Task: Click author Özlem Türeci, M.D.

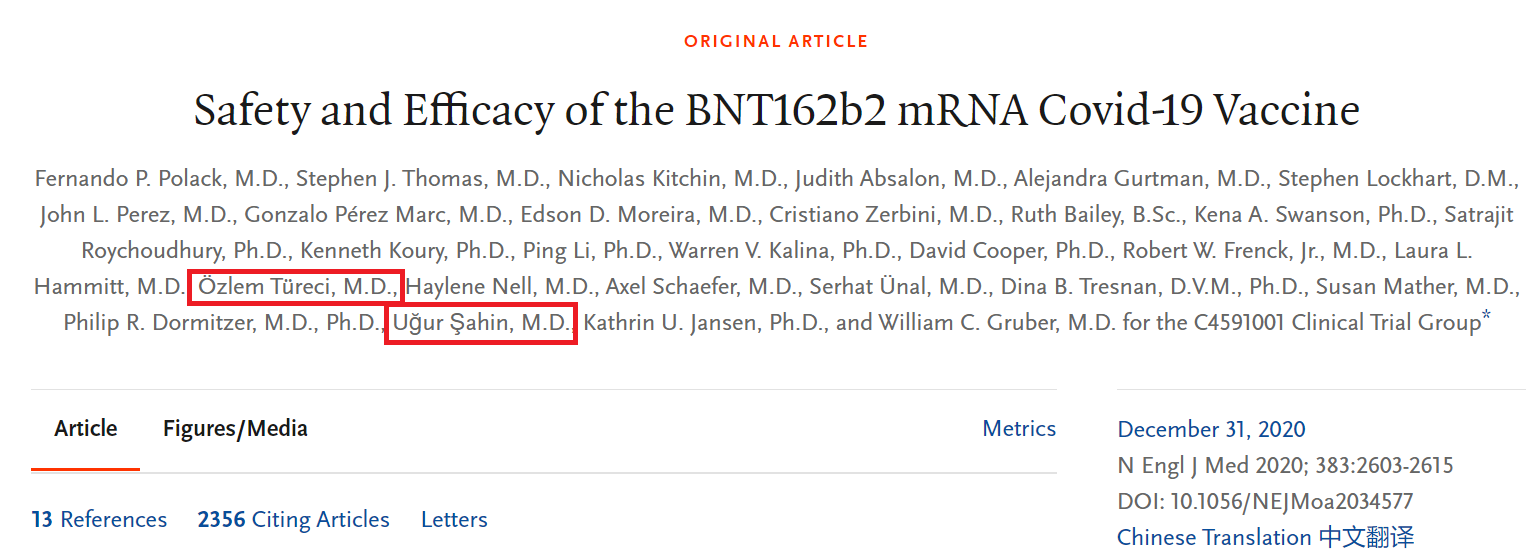Action: click(x=296, y=287)
